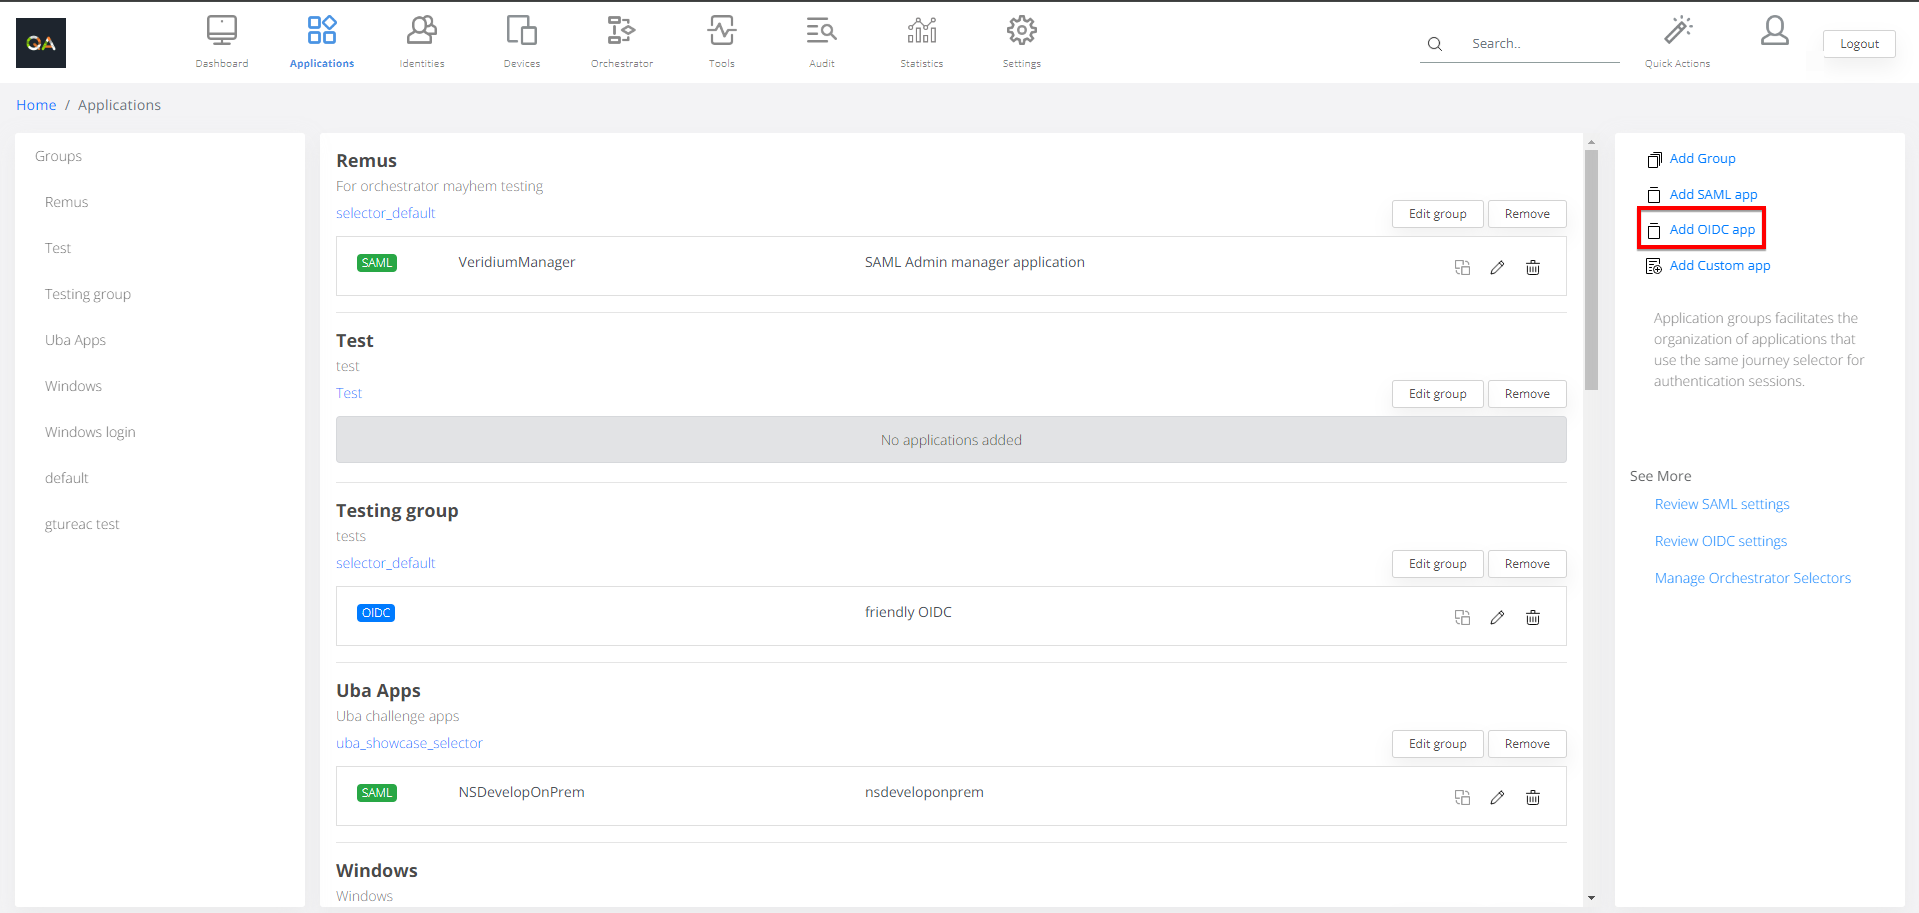The height and width of the screenshot is (913, 1919).
Task: Open the Tools menu item
Action: (721, 40)
